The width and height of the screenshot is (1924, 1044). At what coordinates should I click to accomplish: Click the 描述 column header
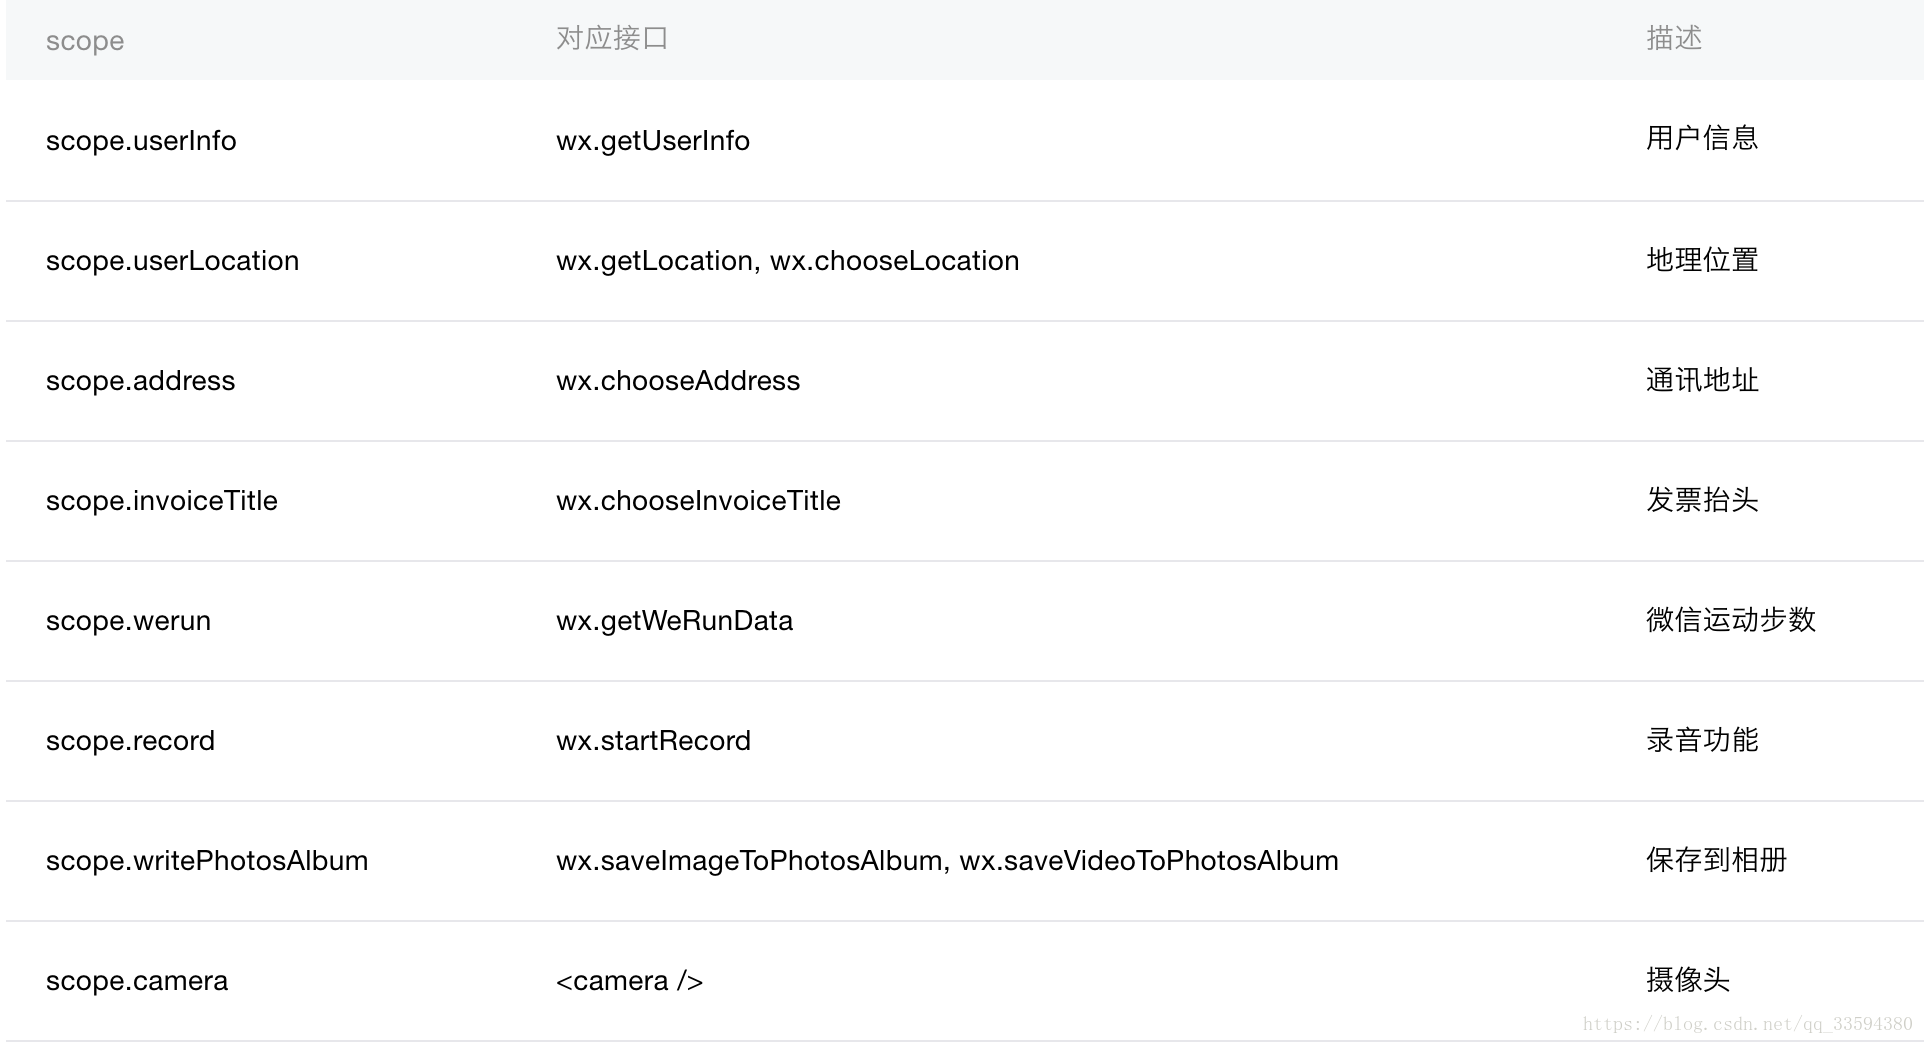1674,39
